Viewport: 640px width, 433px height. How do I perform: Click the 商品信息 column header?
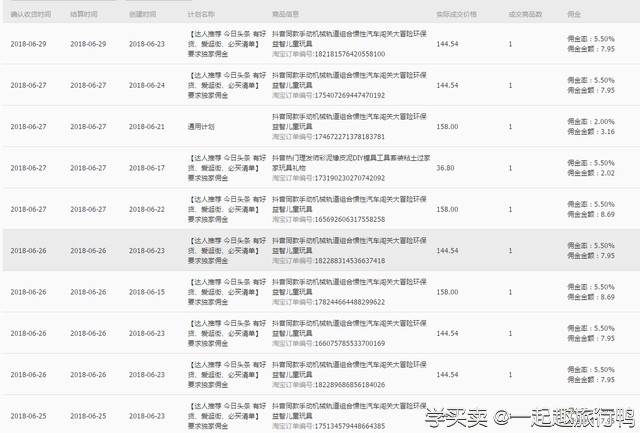(286, 14)
